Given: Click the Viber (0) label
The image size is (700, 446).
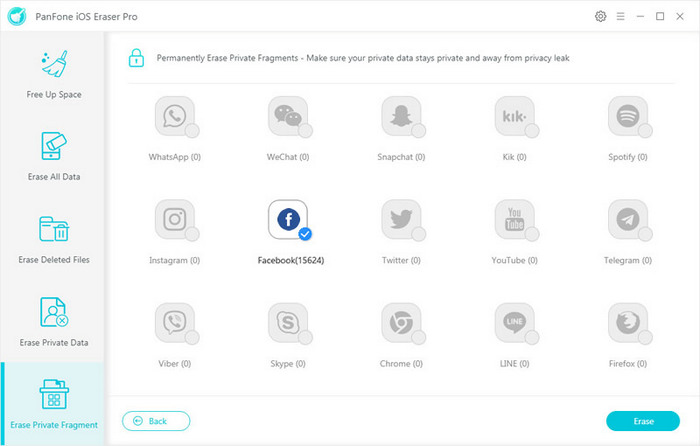Looking at the screenshot, I should click(x=175, y=364).
